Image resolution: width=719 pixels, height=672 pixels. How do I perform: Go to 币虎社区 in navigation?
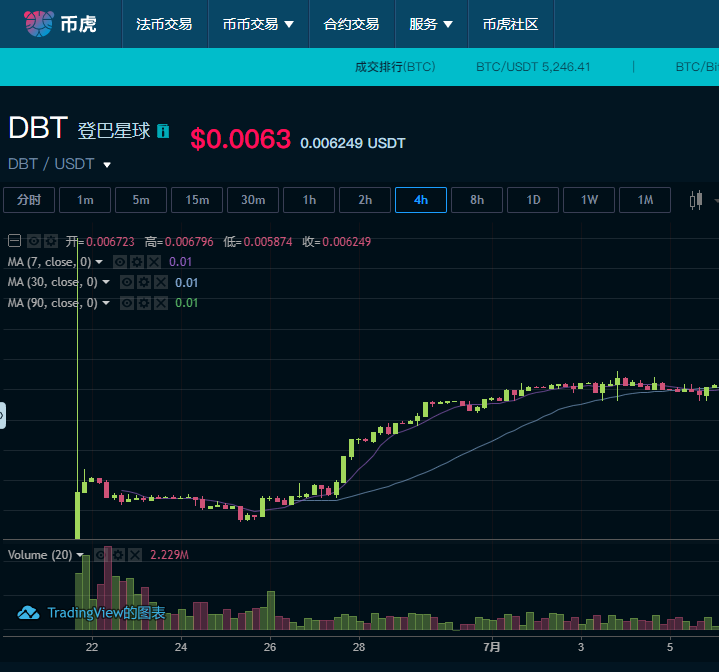(510, 24)
